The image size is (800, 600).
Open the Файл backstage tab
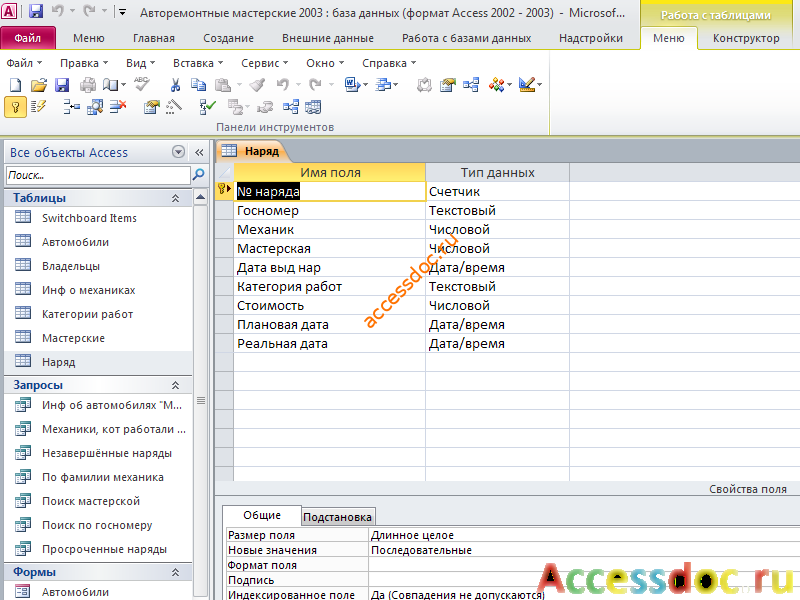point(28,38)
